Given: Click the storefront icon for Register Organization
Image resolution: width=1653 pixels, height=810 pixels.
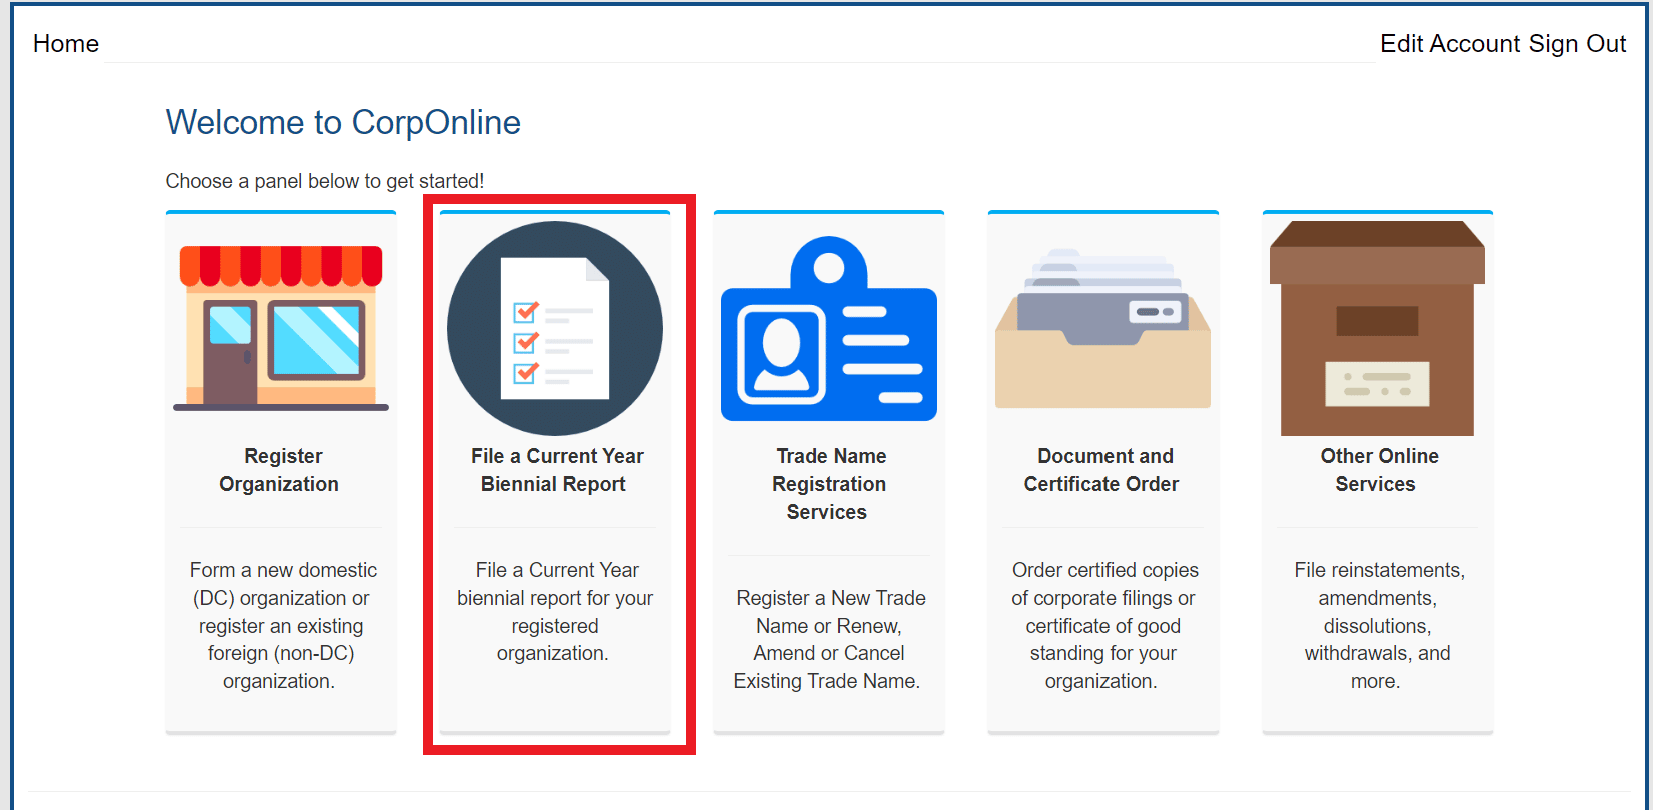Looking at the screenshot, I should coord(281,328).
